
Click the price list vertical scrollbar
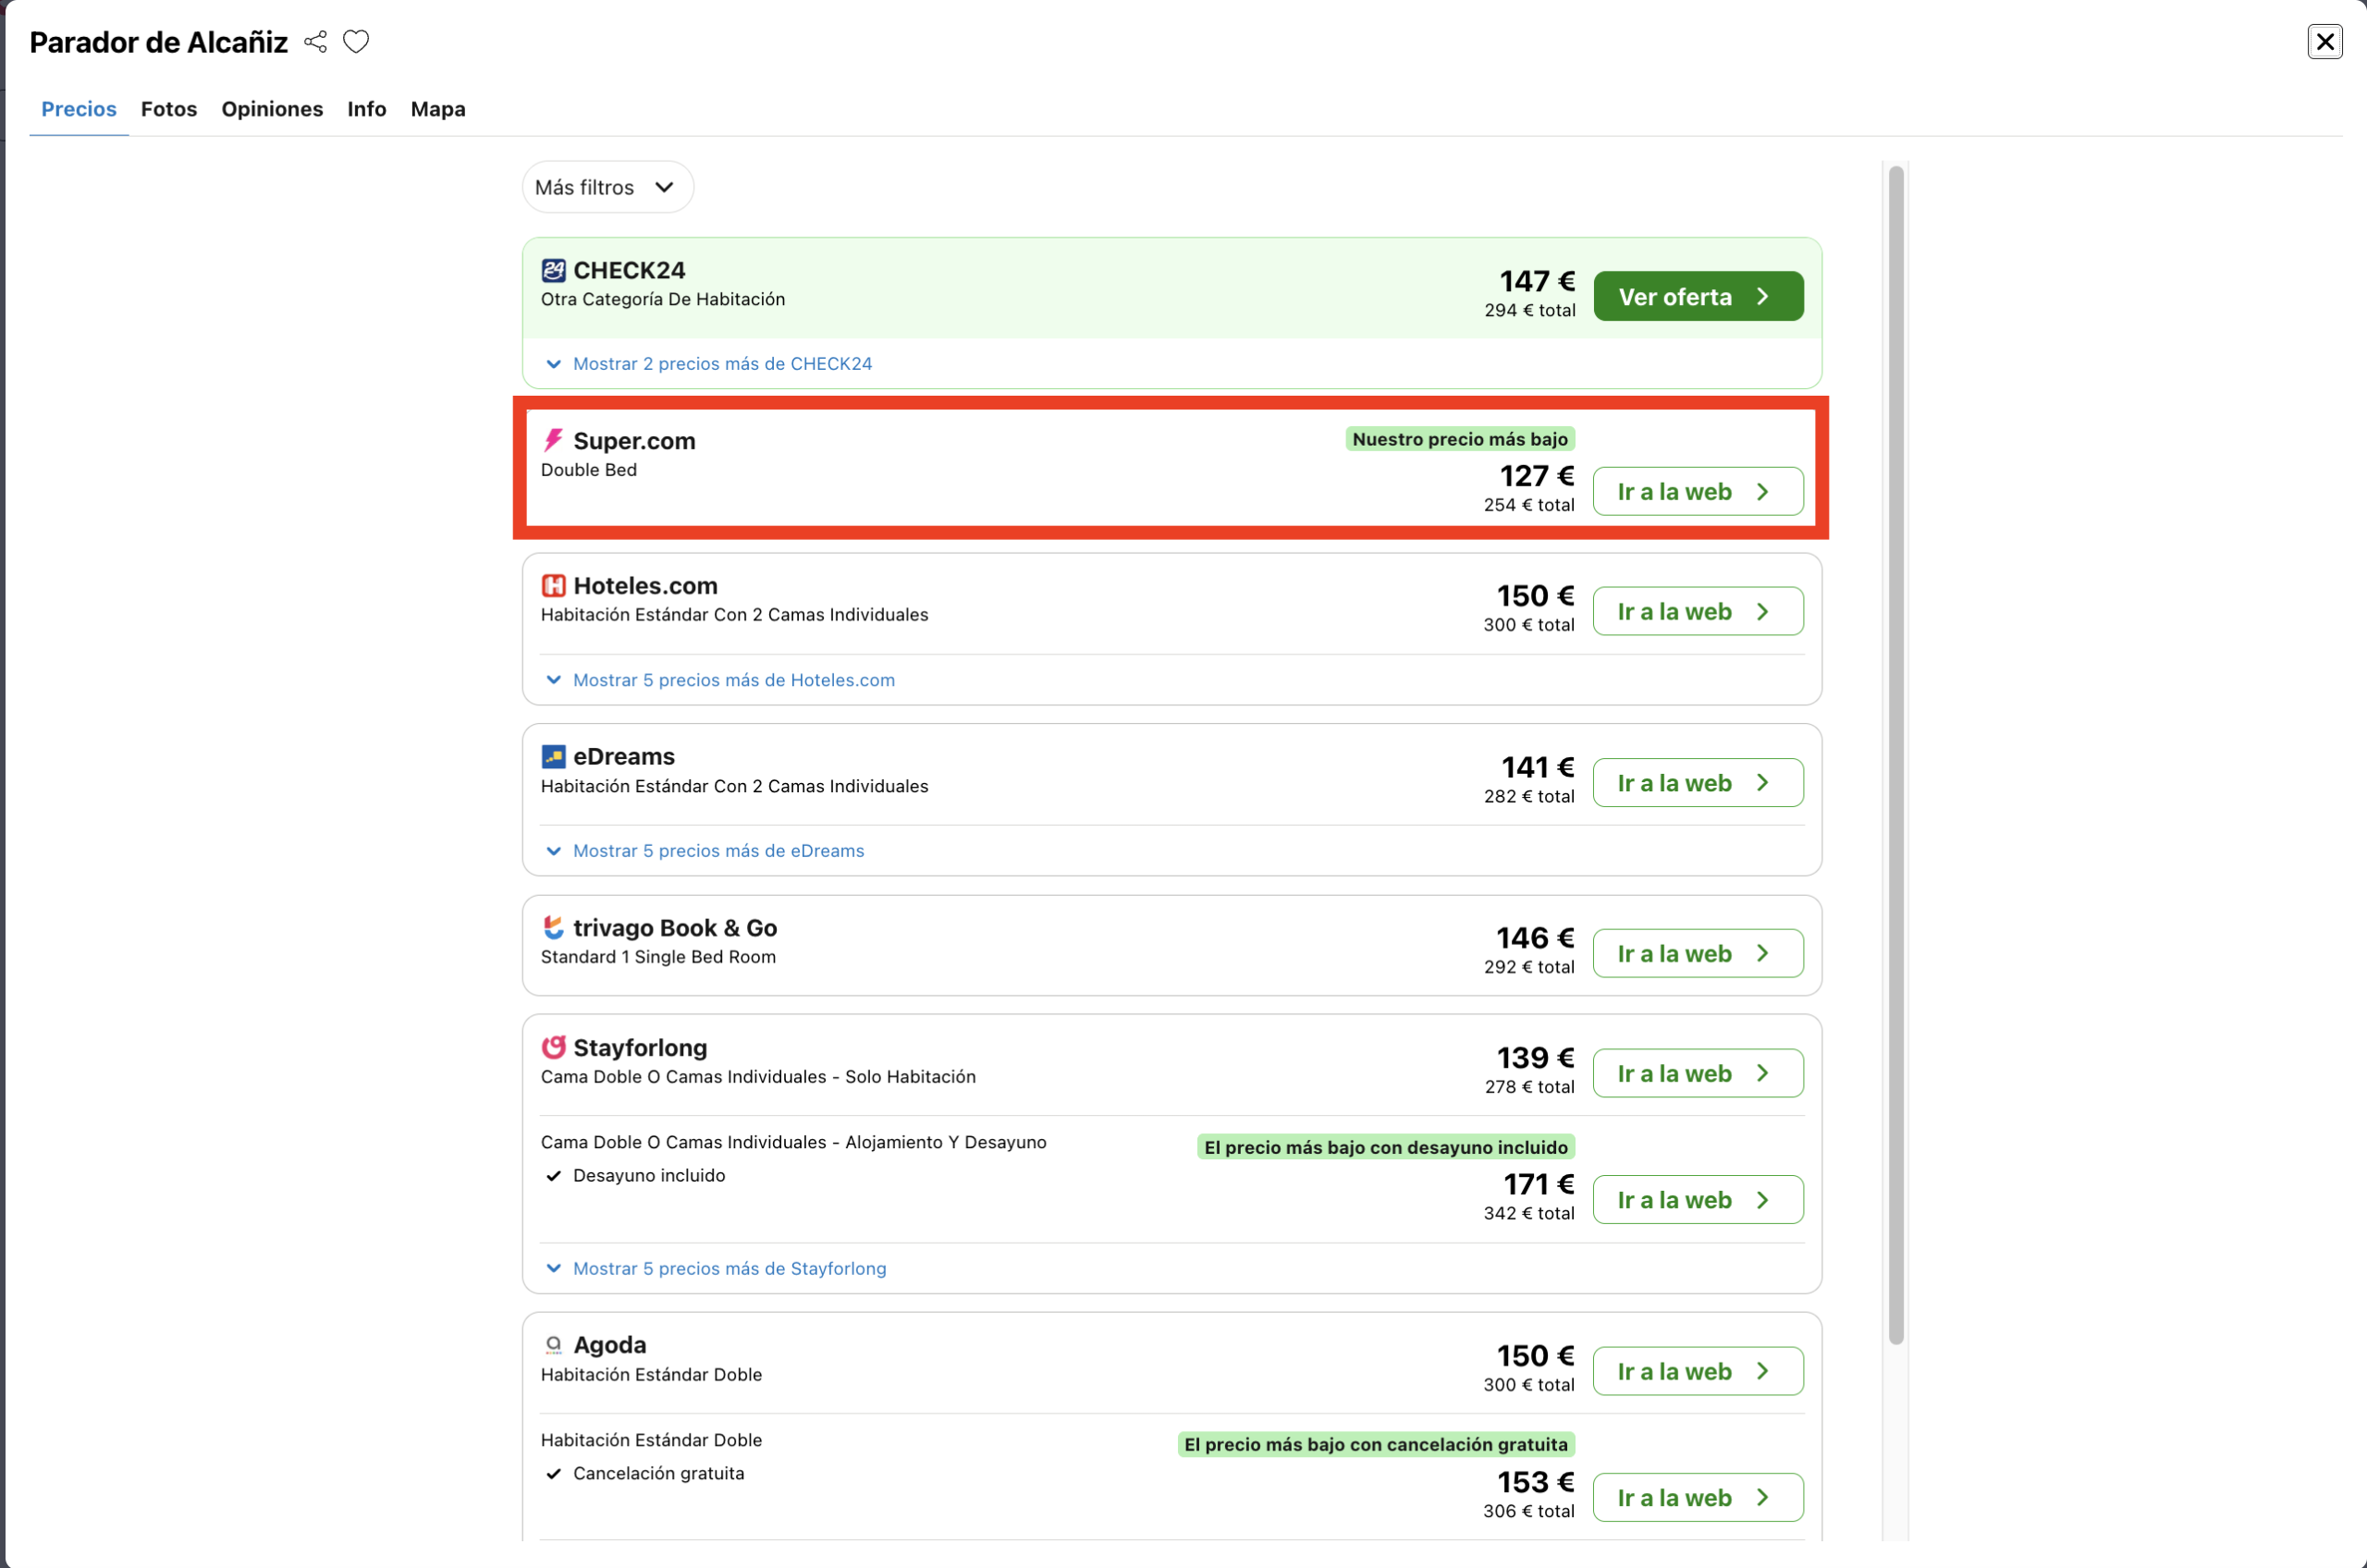[x=1895, y=755]
